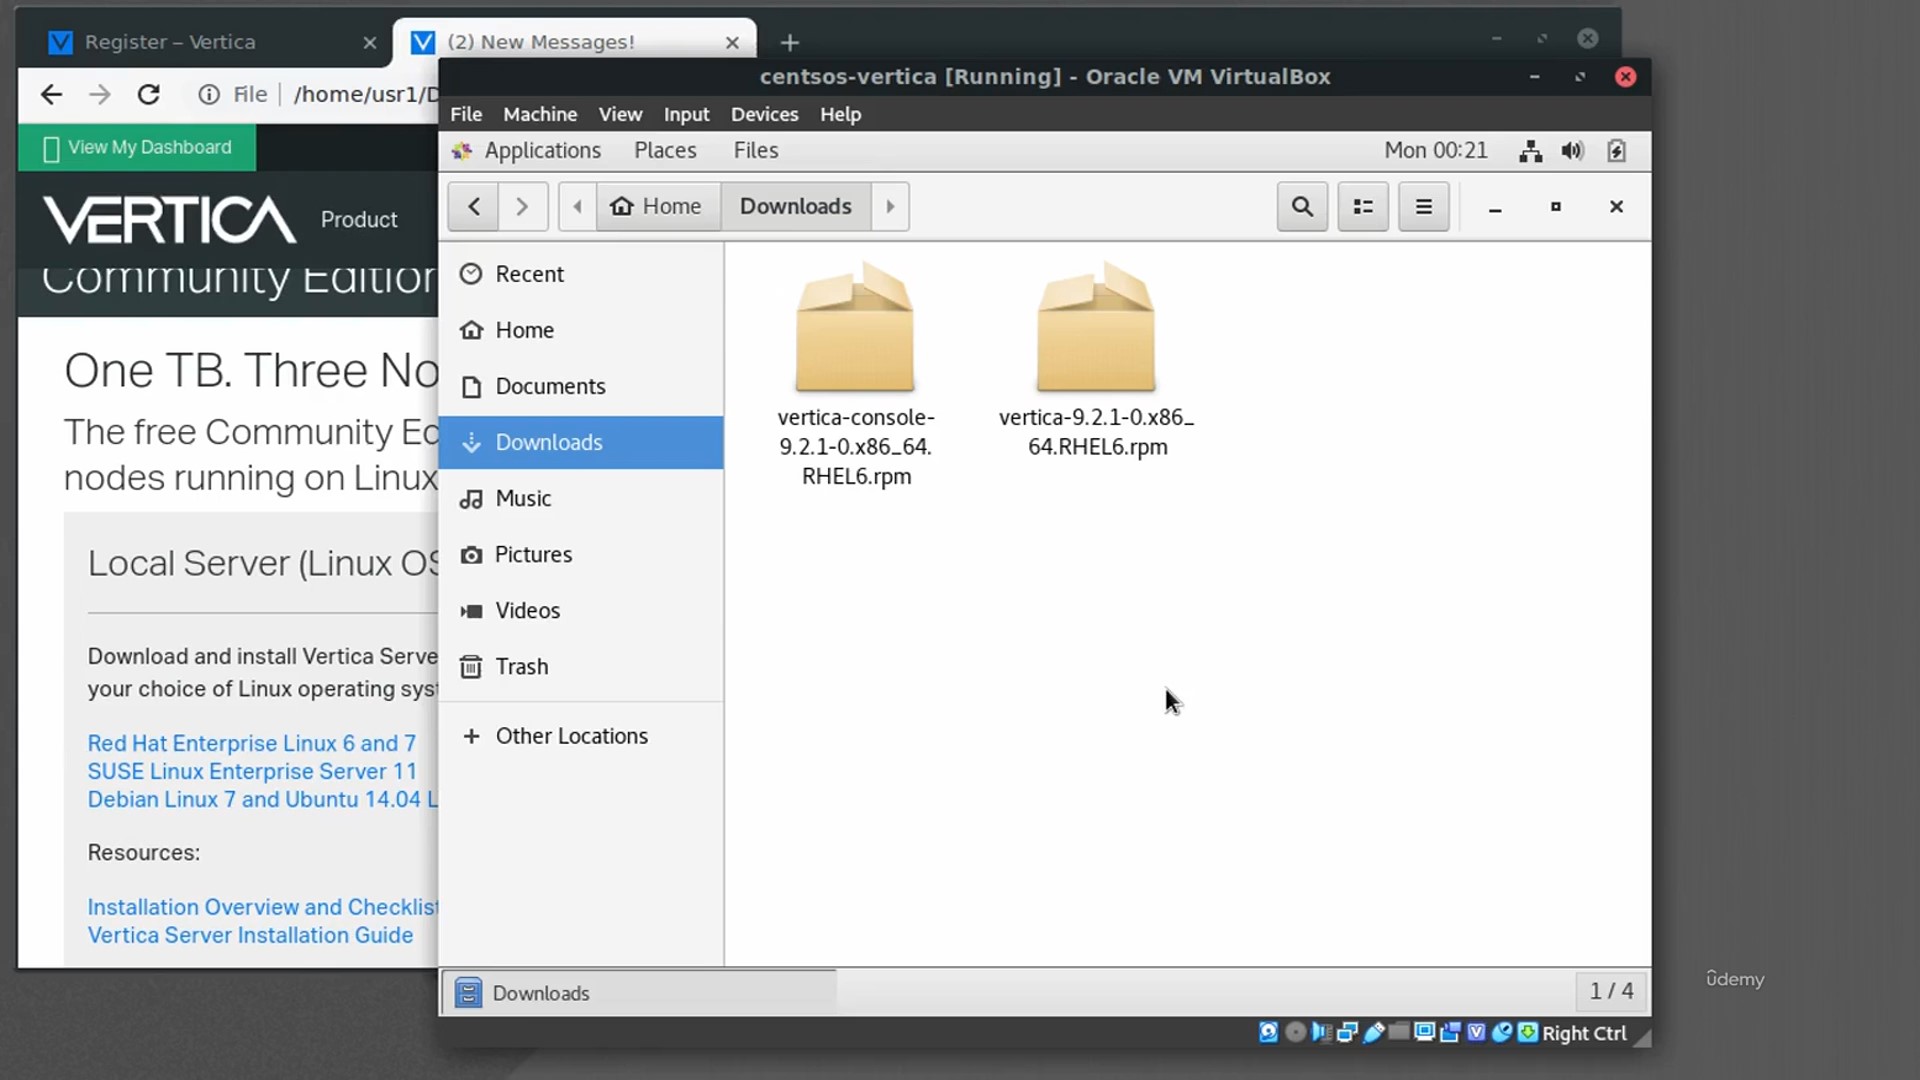This screenshot has height=1080, width=1920.
Task: Click the VirtualBox shared folders icon
Action: coord(1399,1031)
